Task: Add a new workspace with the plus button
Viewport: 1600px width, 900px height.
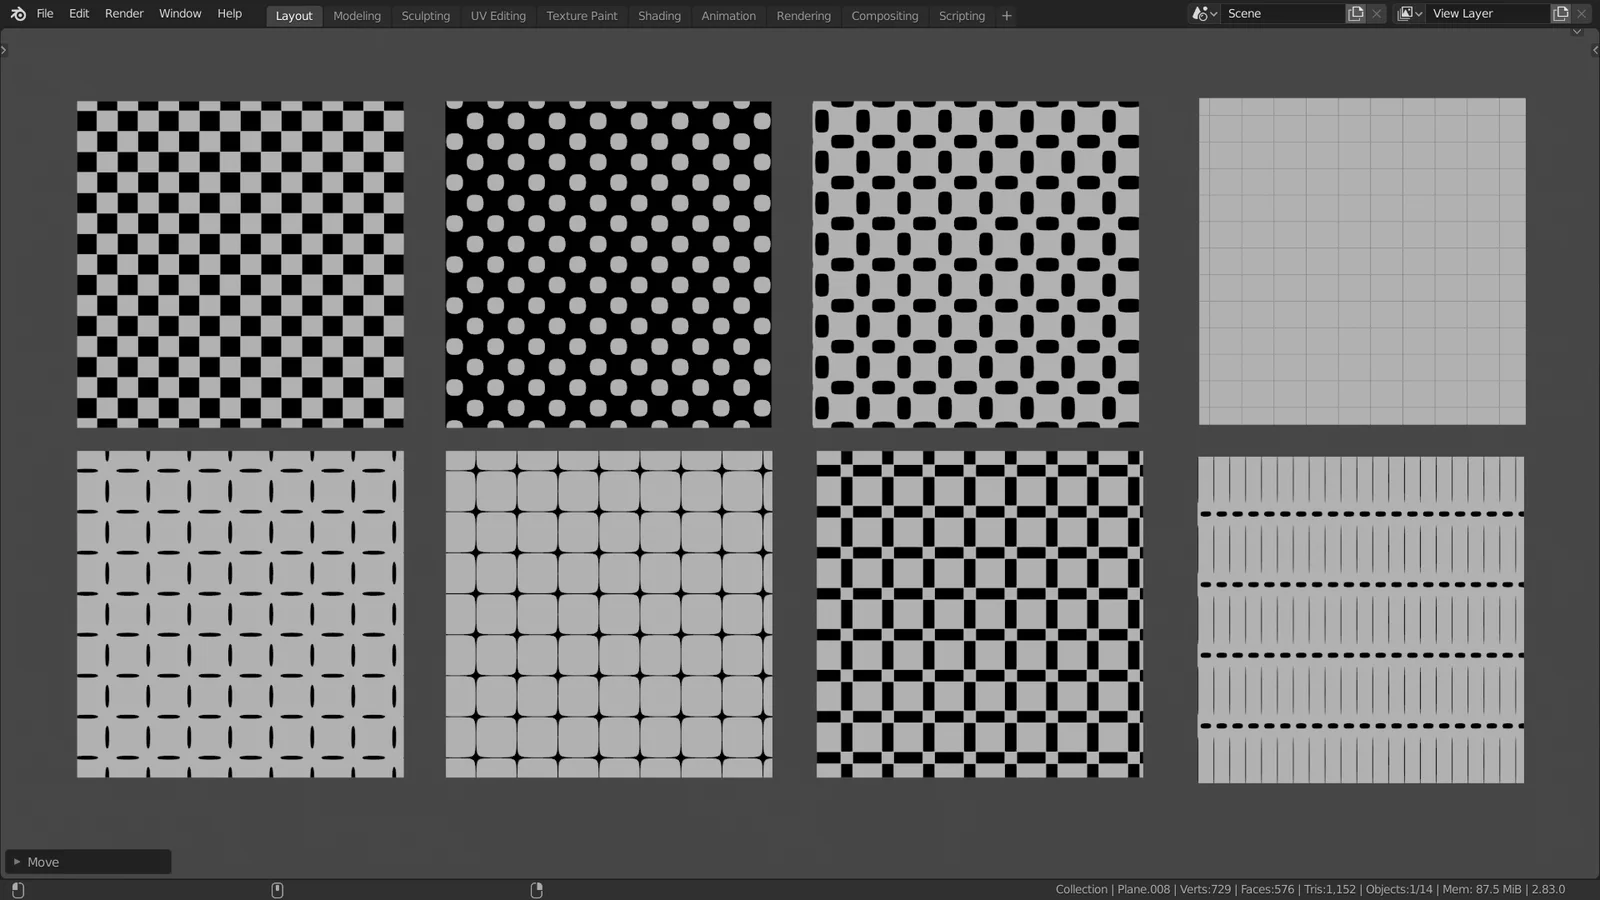Action: (1006, 15)
